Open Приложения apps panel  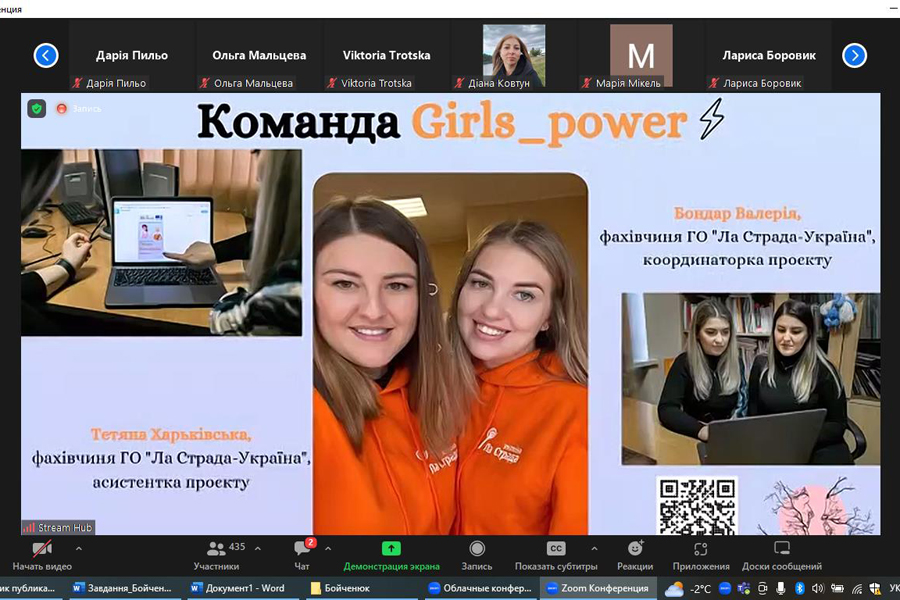pos(701,556)
